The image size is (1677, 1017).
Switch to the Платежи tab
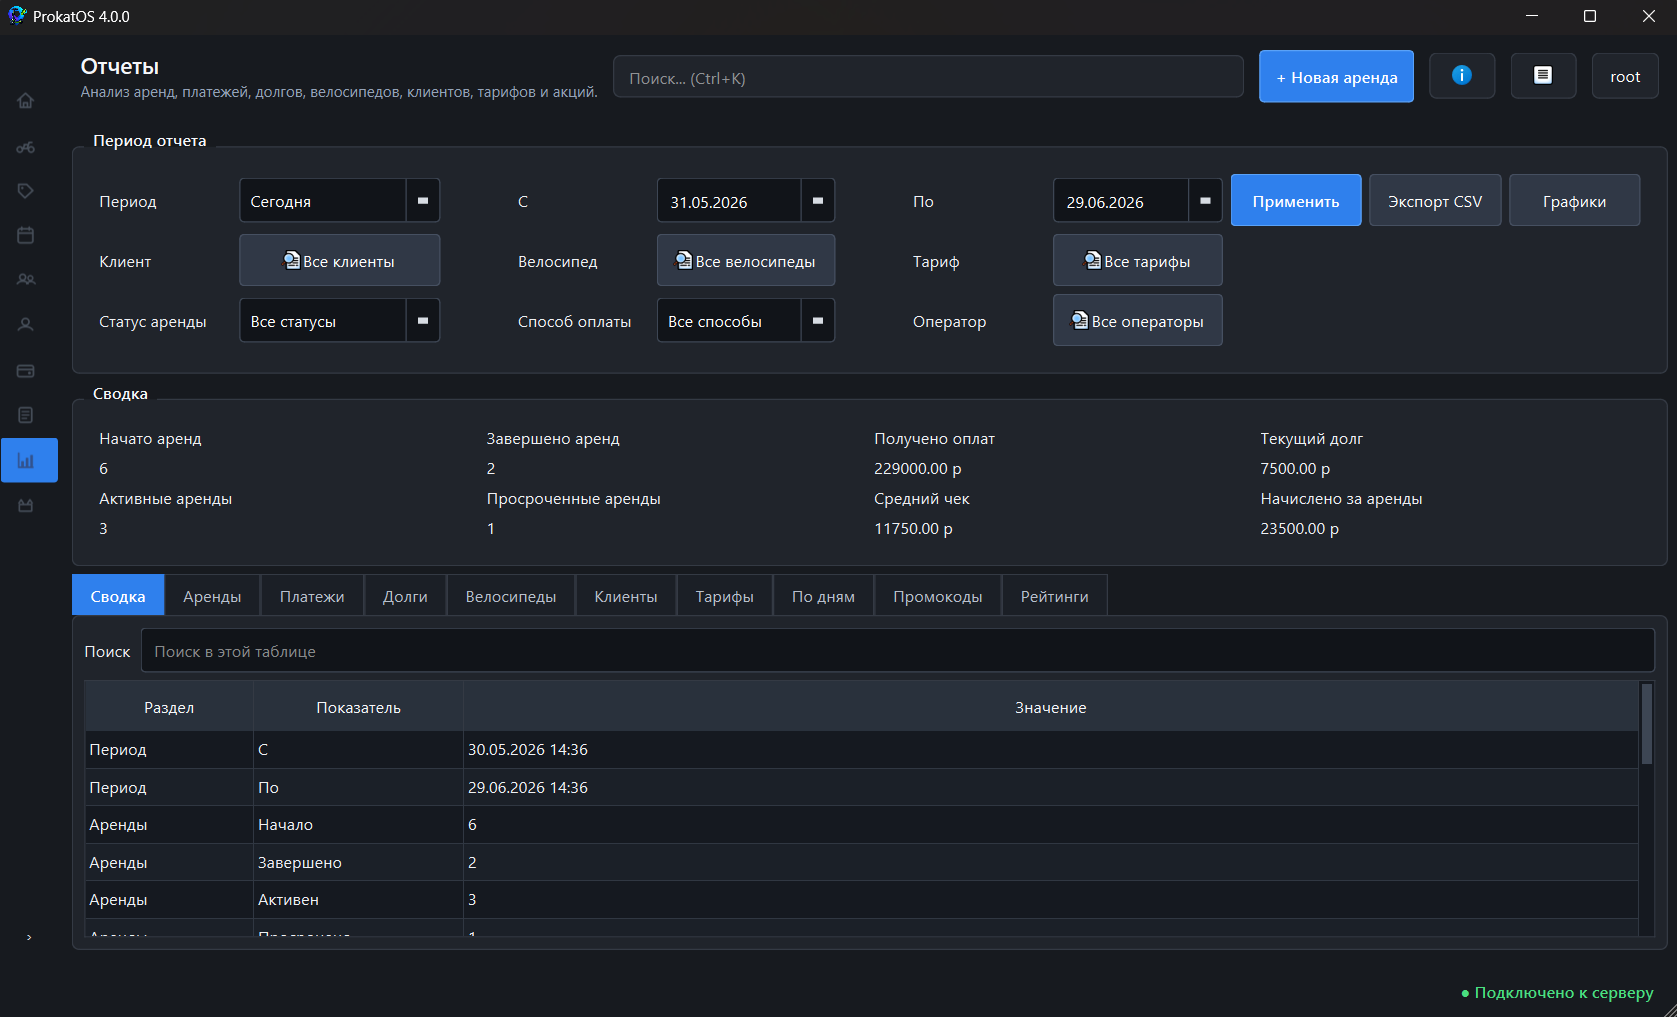[312, 595]
